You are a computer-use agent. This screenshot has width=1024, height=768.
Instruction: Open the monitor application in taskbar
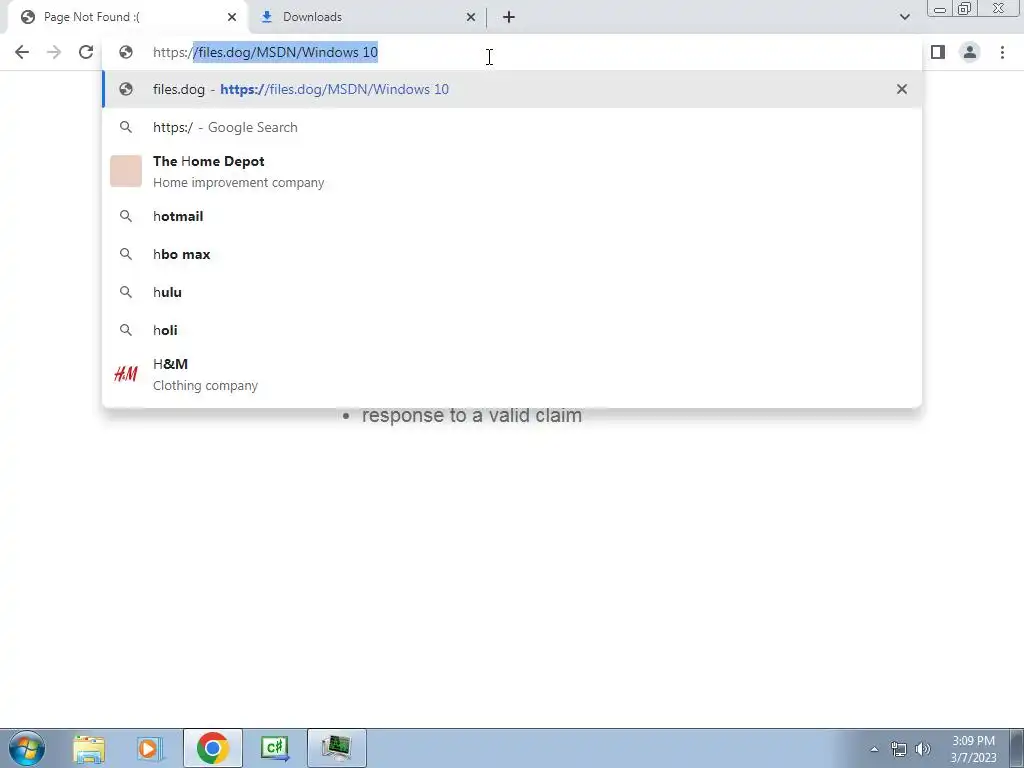tap(336, 748)
